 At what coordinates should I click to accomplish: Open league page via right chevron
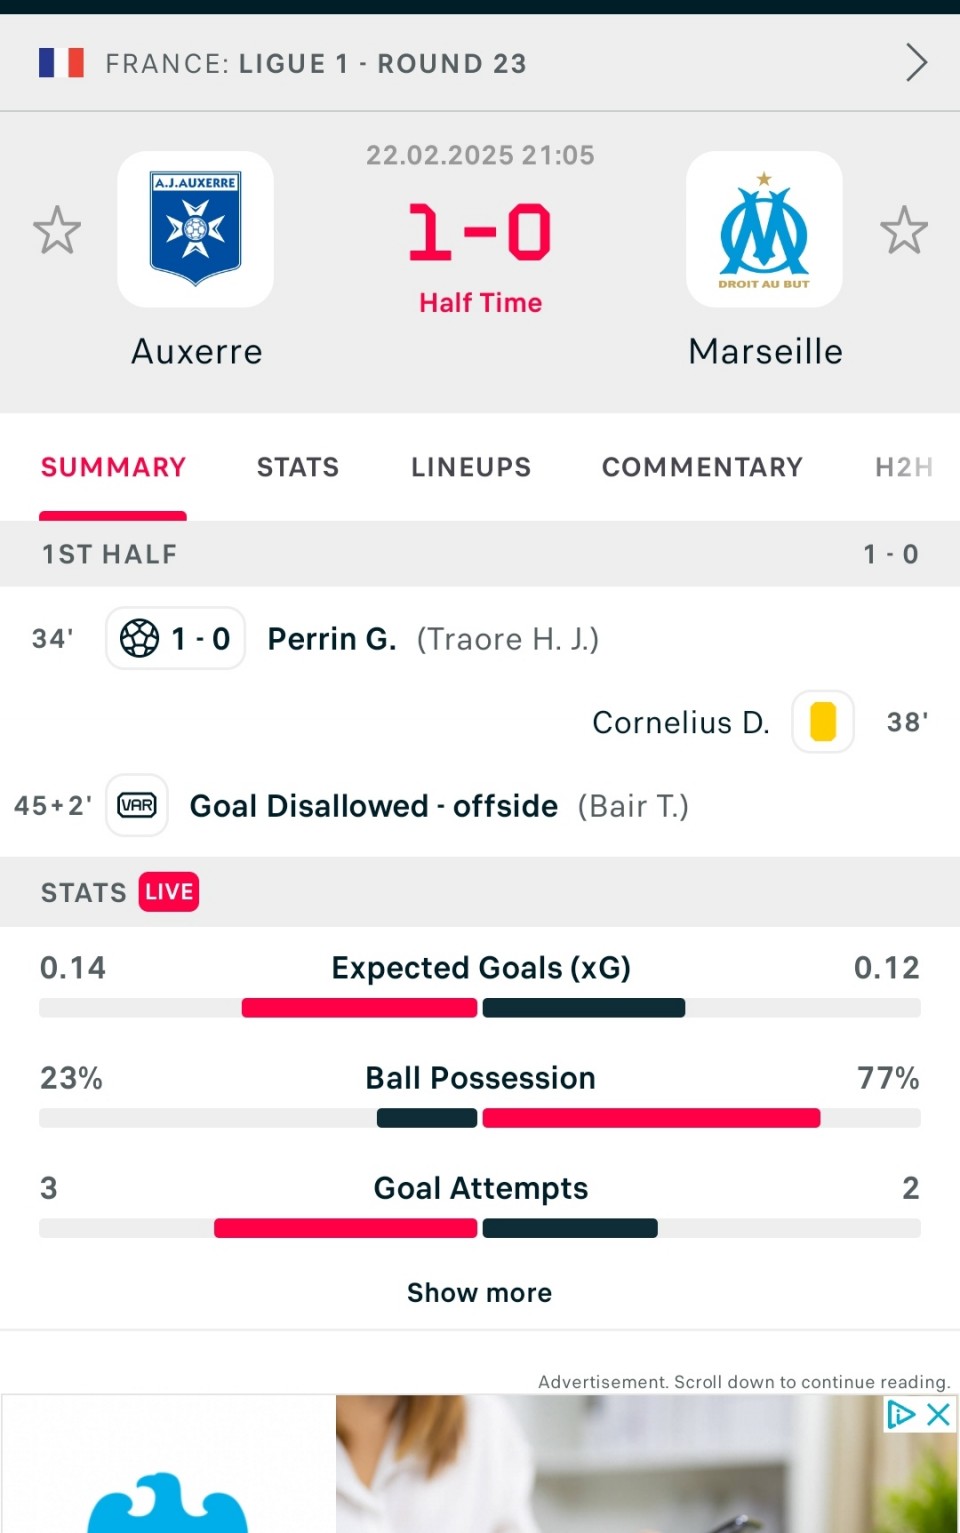tap(916, 63)
